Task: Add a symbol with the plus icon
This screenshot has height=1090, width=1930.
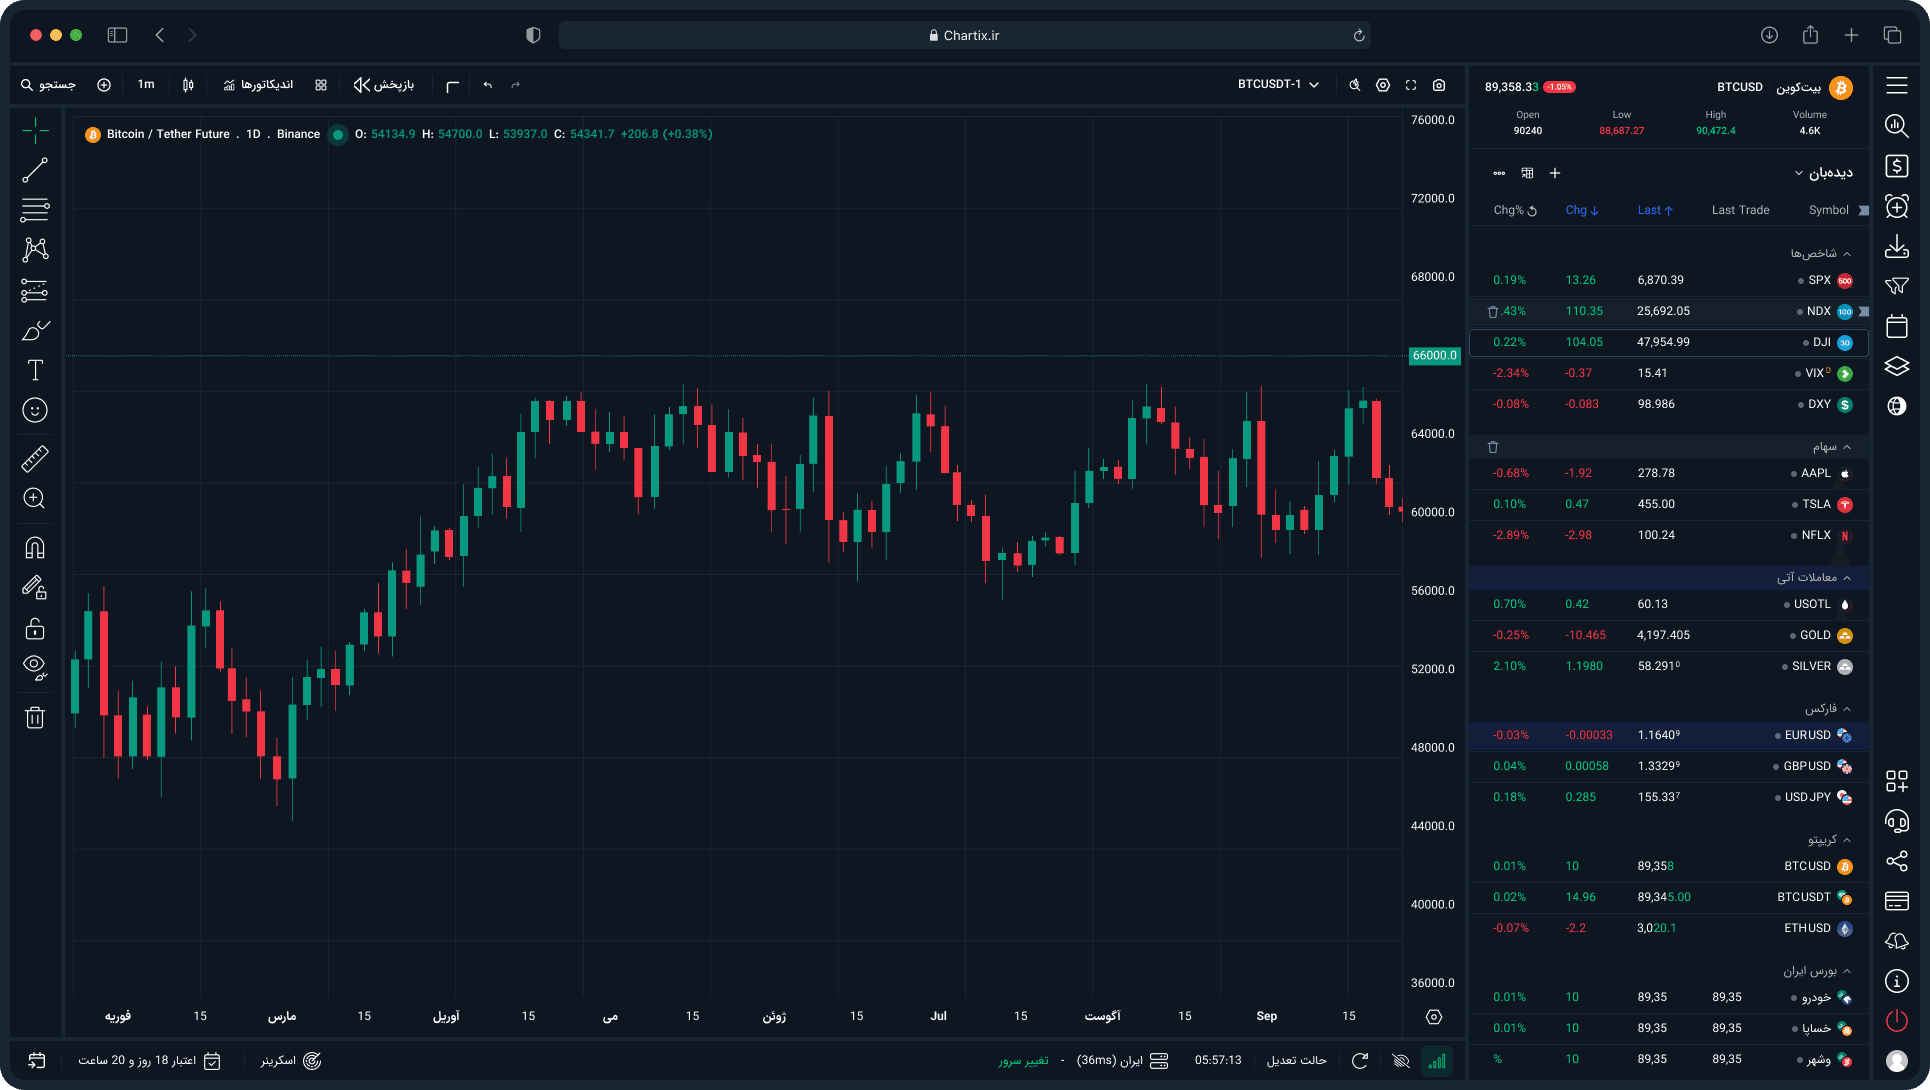Action: click(x=1555, y=173)
